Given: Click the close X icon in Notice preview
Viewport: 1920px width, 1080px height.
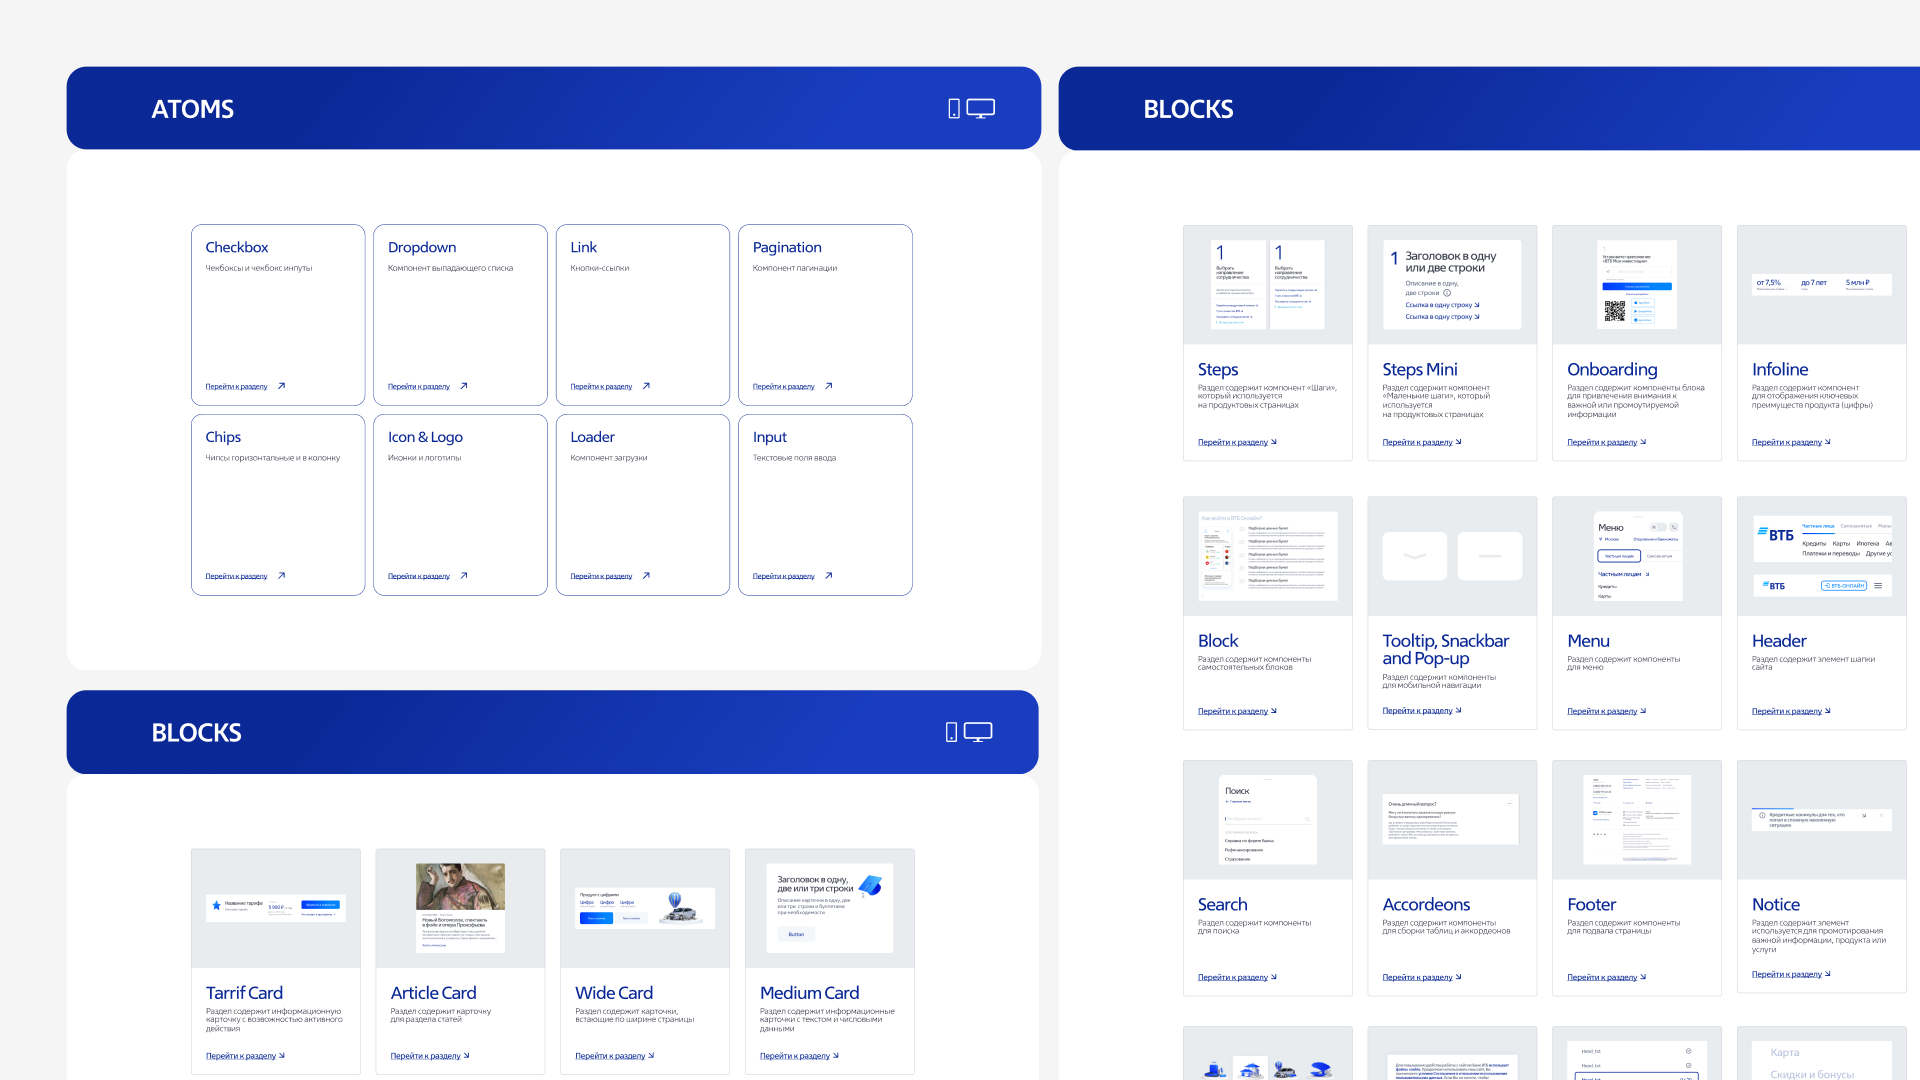Looking at the screenshot, I should tap(1882, 816).
